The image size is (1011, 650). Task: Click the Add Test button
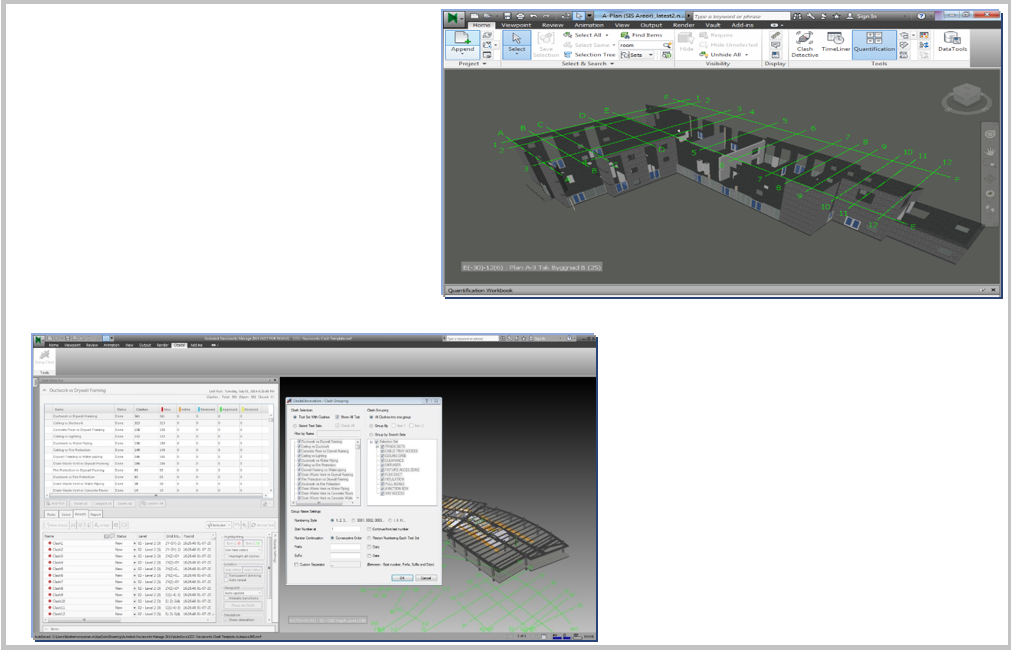[57, 504]
